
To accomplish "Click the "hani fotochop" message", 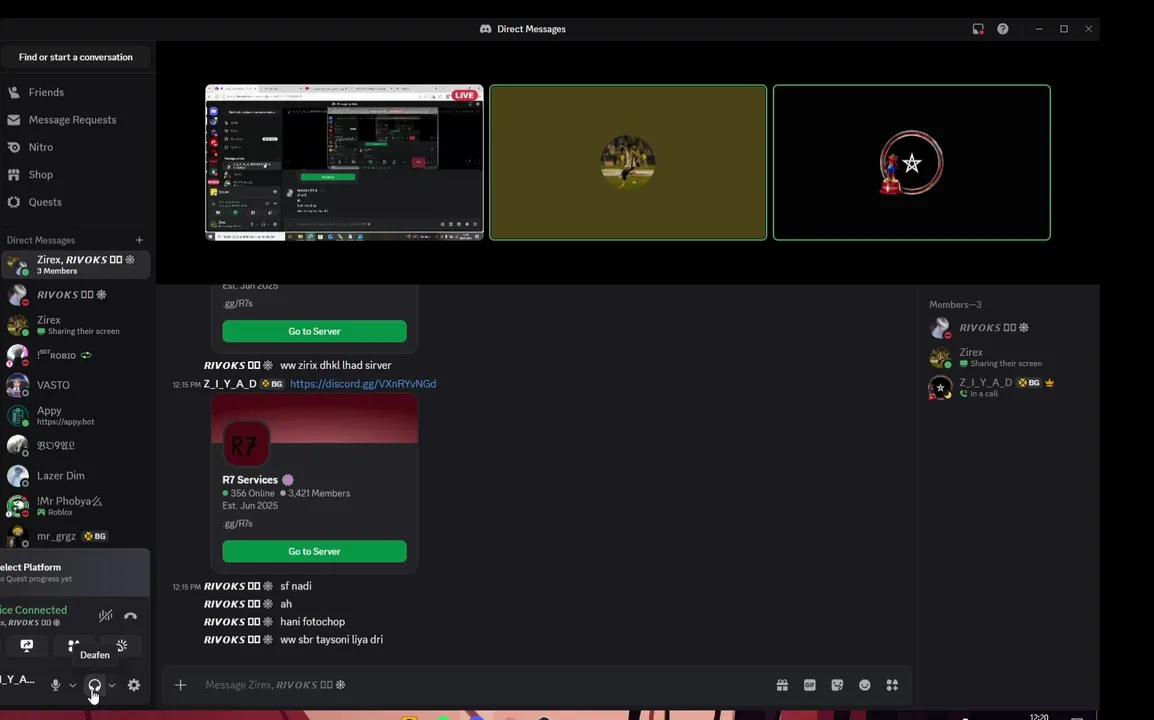I will pyautogui.click(x=313, y=621).
